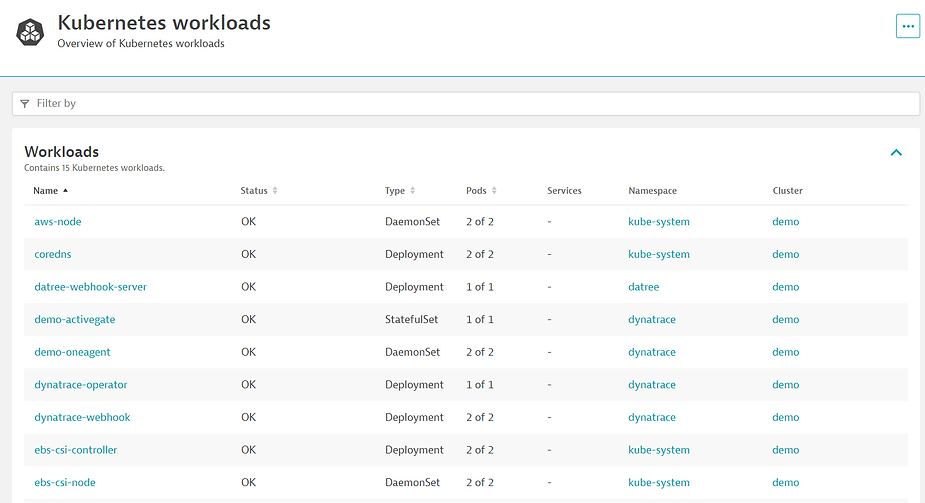Open demo cluster in demo-activegate row

[786, 320]
